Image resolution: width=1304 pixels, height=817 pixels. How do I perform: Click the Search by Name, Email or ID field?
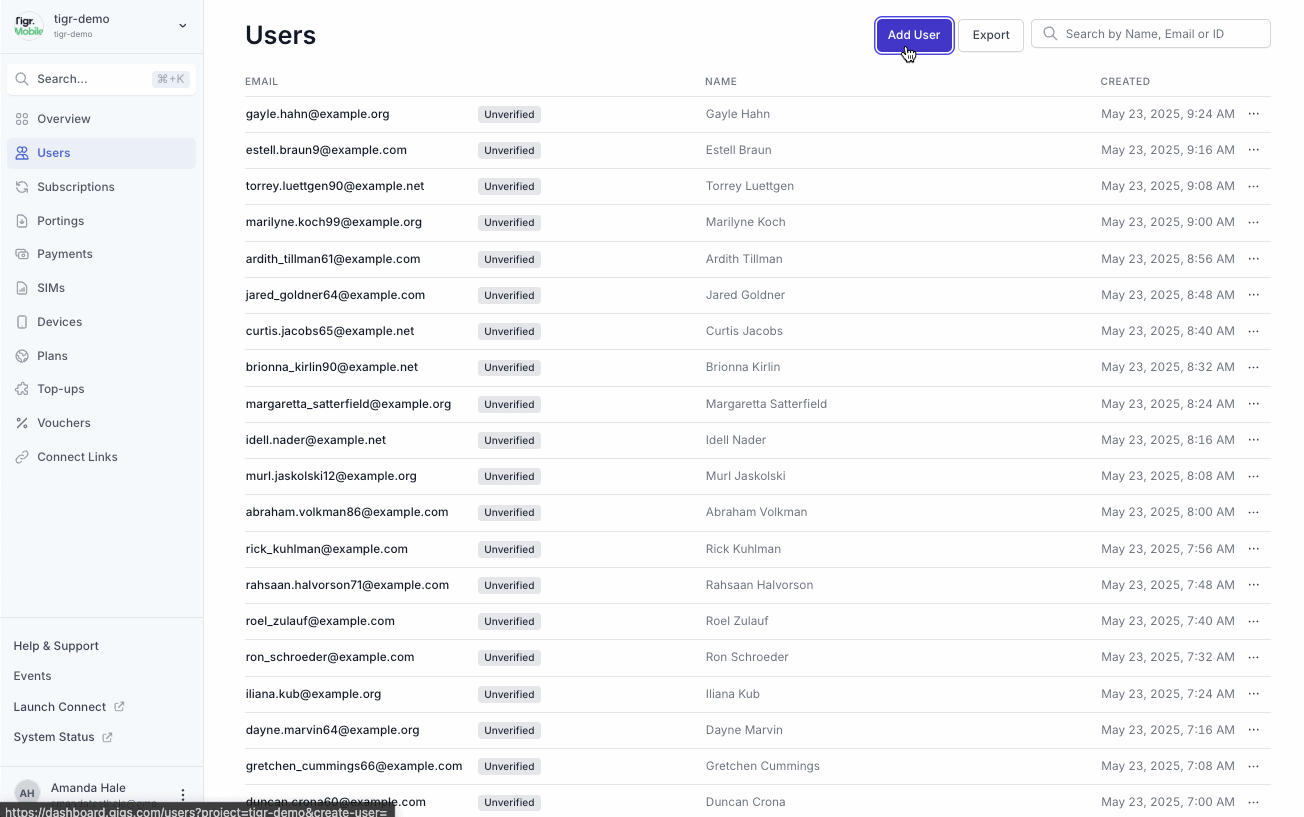click(1150, 33)
